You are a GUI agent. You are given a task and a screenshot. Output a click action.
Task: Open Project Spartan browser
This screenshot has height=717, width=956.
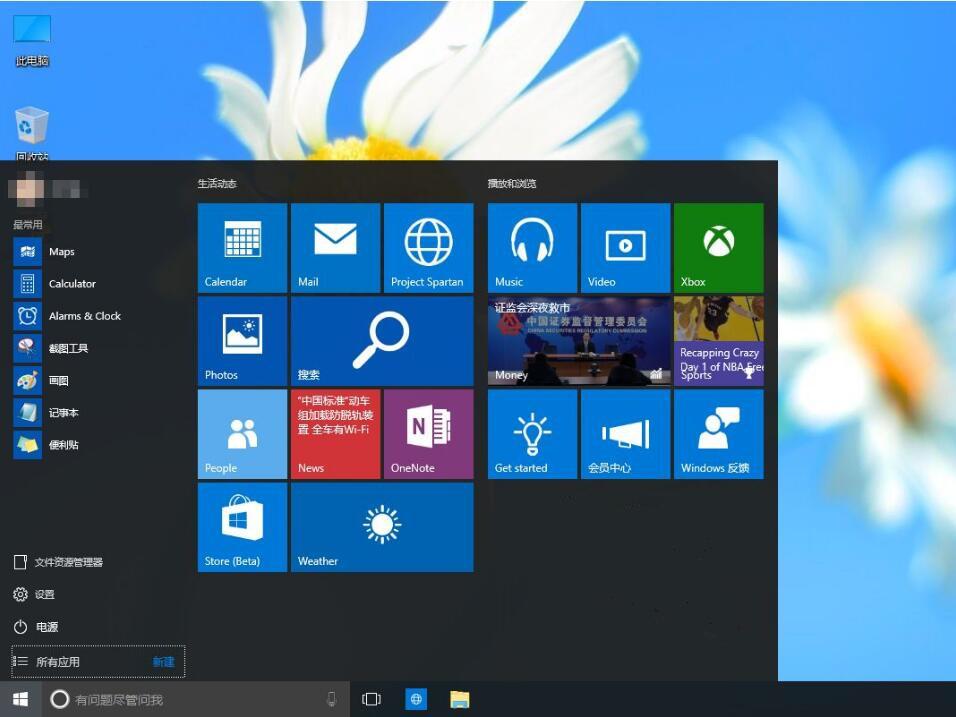click(x=428, y=247)
